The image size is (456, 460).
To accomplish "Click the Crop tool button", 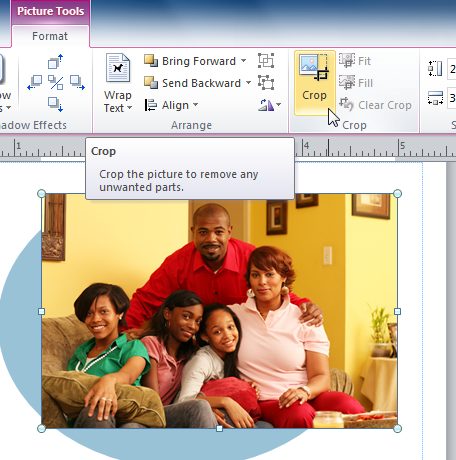I will point(314,83).
